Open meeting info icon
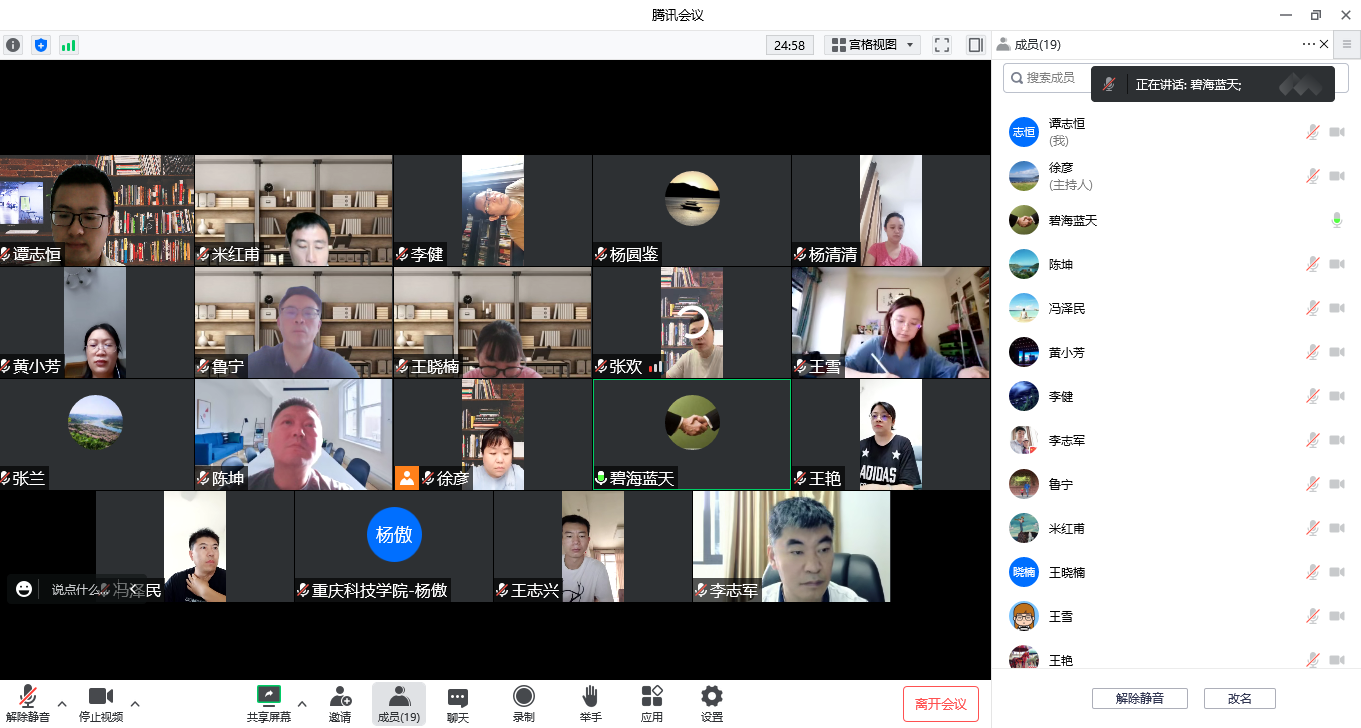The image size is (1361, 728). (13, 45)
